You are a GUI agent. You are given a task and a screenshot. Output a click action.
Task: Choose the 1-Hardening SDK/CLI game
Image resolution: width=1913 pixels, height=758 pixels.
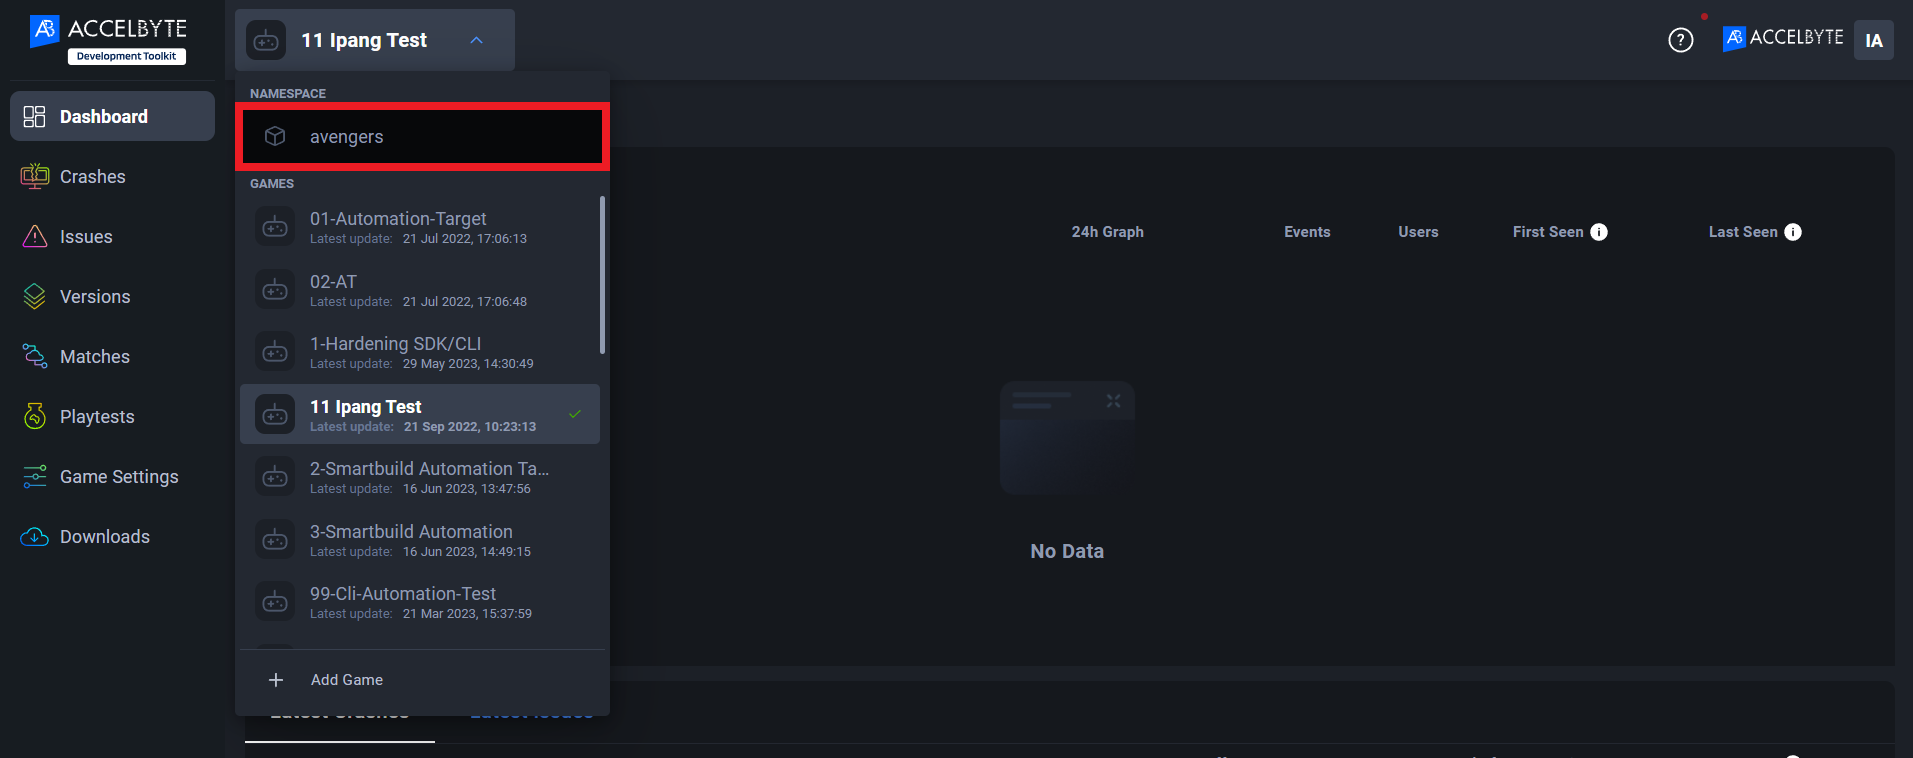coord(420,352)
